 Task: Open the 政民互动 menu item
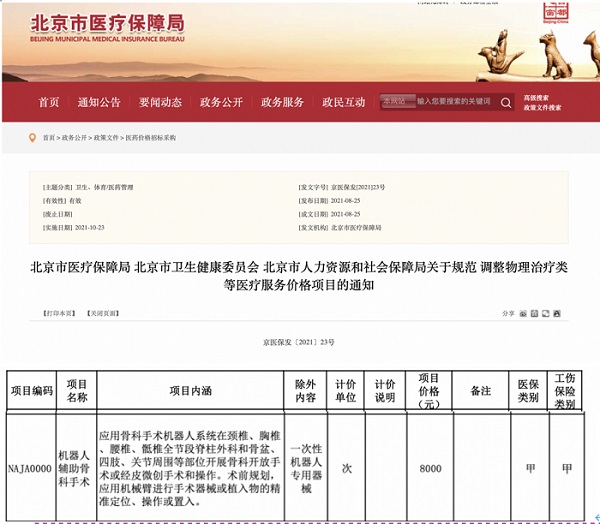(x=343, y=102)
